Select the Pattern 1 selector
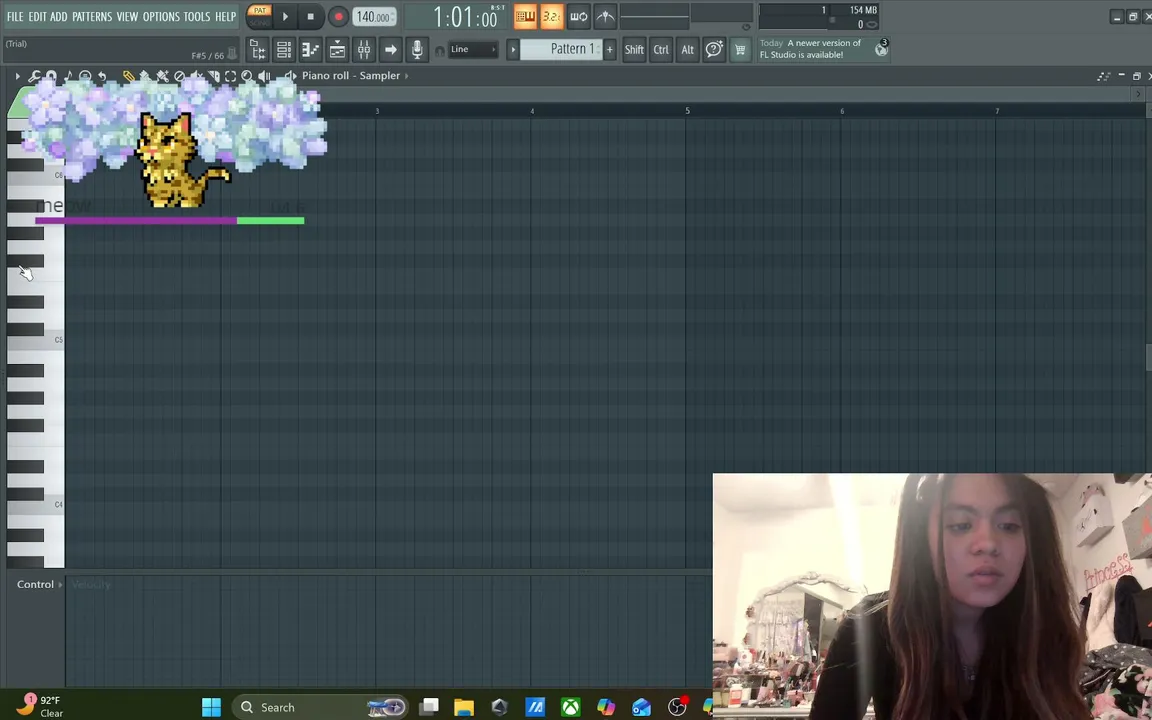Image resolution: width=1152 pixels, height=720 pixels. (x=561, y=49)
